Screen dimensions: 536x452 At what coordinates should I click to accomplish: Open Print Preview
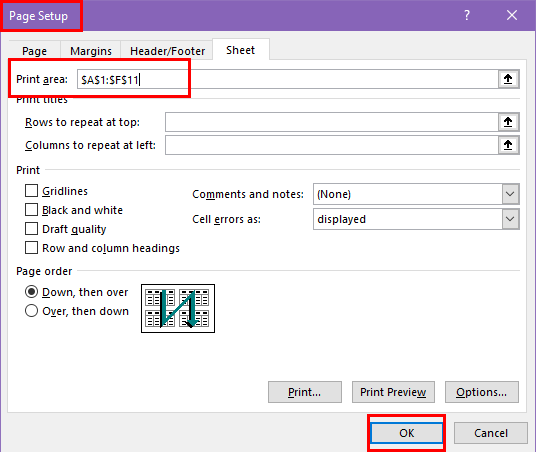click(x=393, y=392)
